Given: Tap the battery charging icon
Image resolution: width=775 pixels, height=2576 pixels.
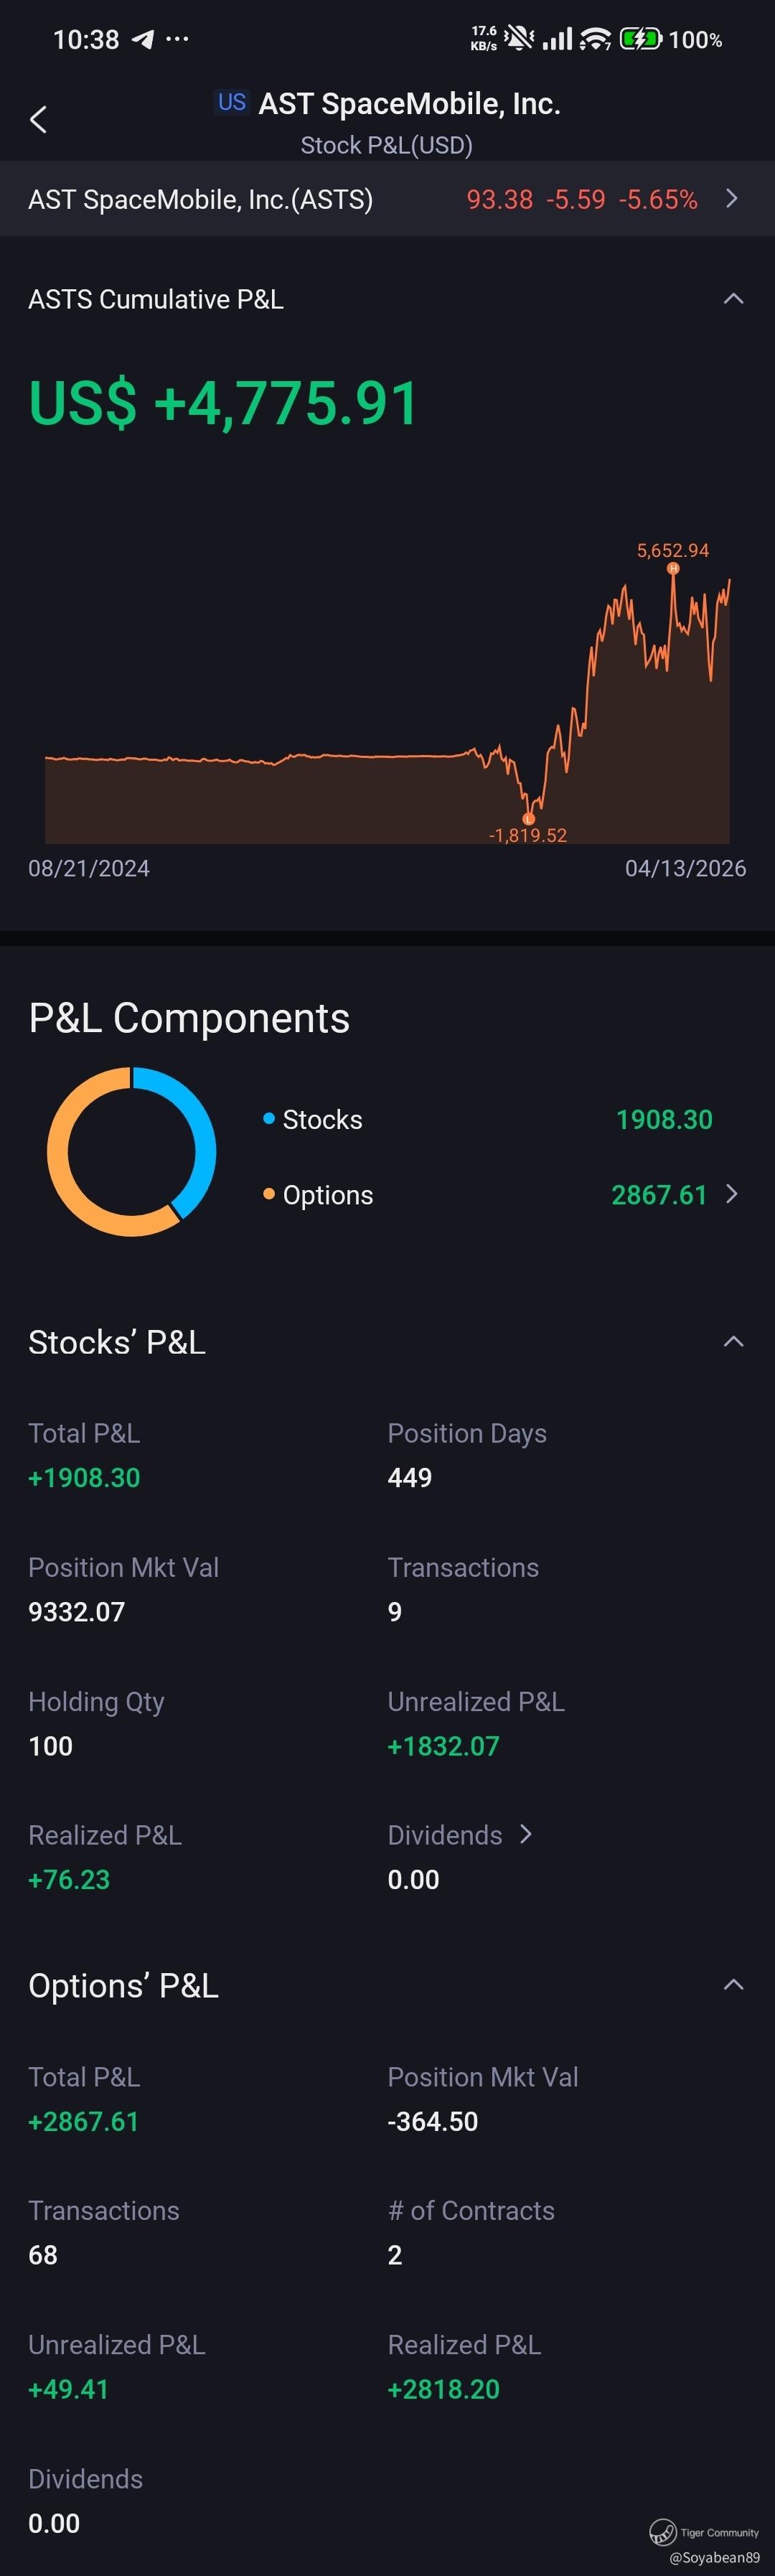Looking at the screenshot, I should [x=640, y=39].
